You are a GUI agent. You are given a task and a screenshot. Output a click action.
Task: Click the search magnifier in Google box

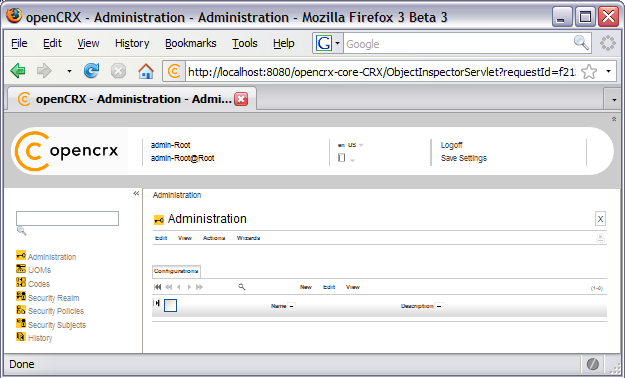pyautogui.click(x=581, y=43)
